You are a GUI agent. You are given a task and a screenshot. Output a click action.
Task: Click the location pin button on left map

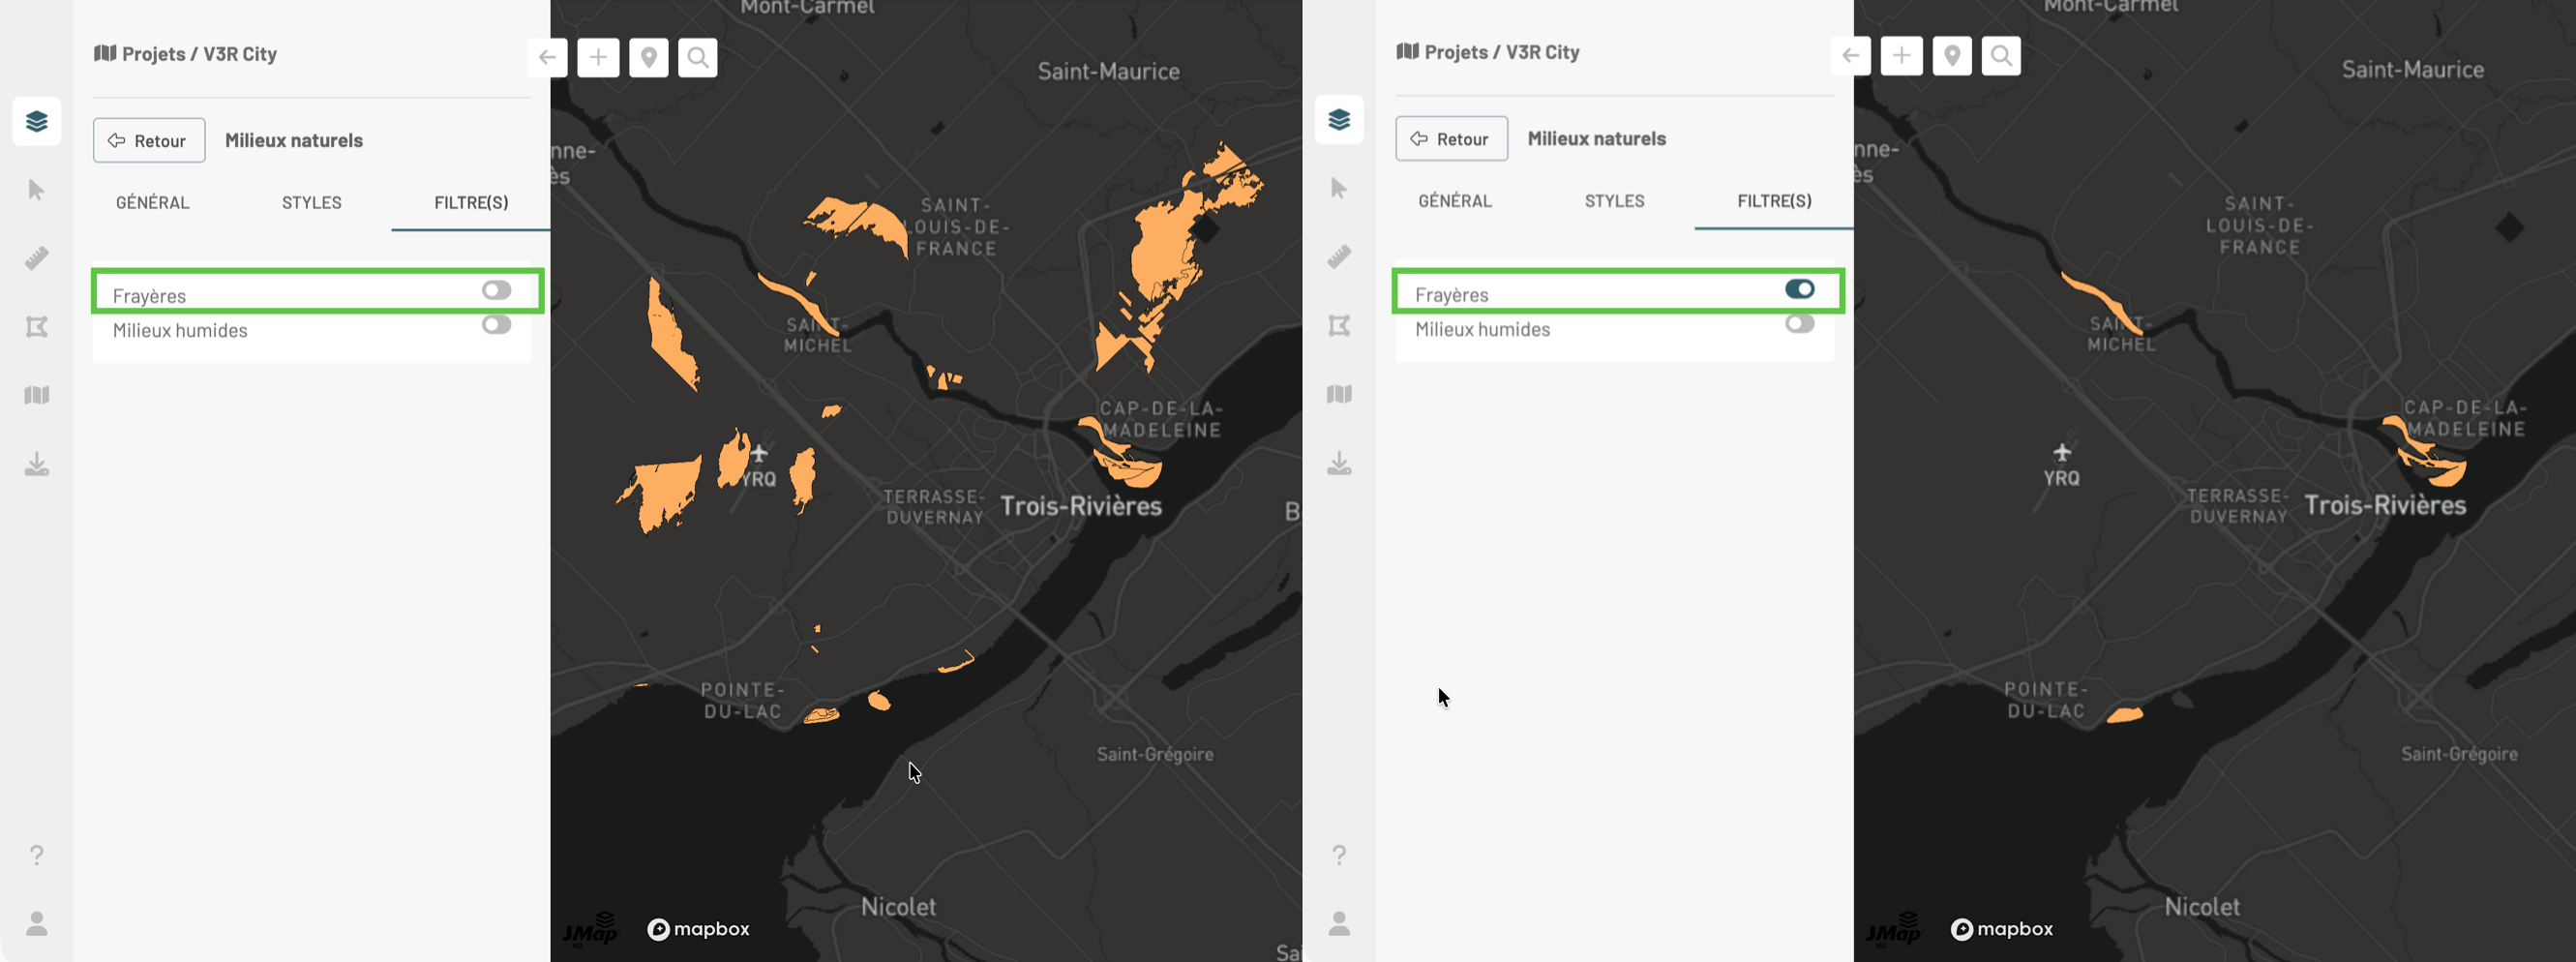[x=648, y=58]
